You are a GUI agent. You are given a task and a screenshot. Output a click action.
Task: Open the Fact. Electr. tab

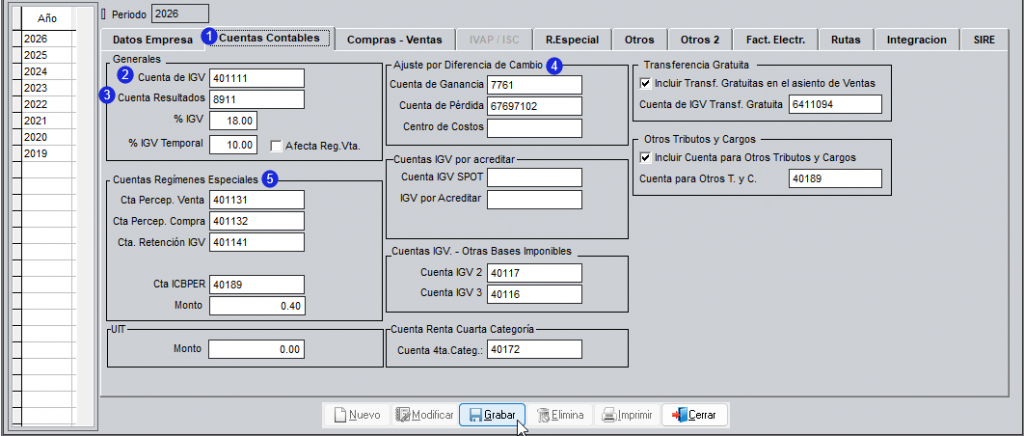775,40
